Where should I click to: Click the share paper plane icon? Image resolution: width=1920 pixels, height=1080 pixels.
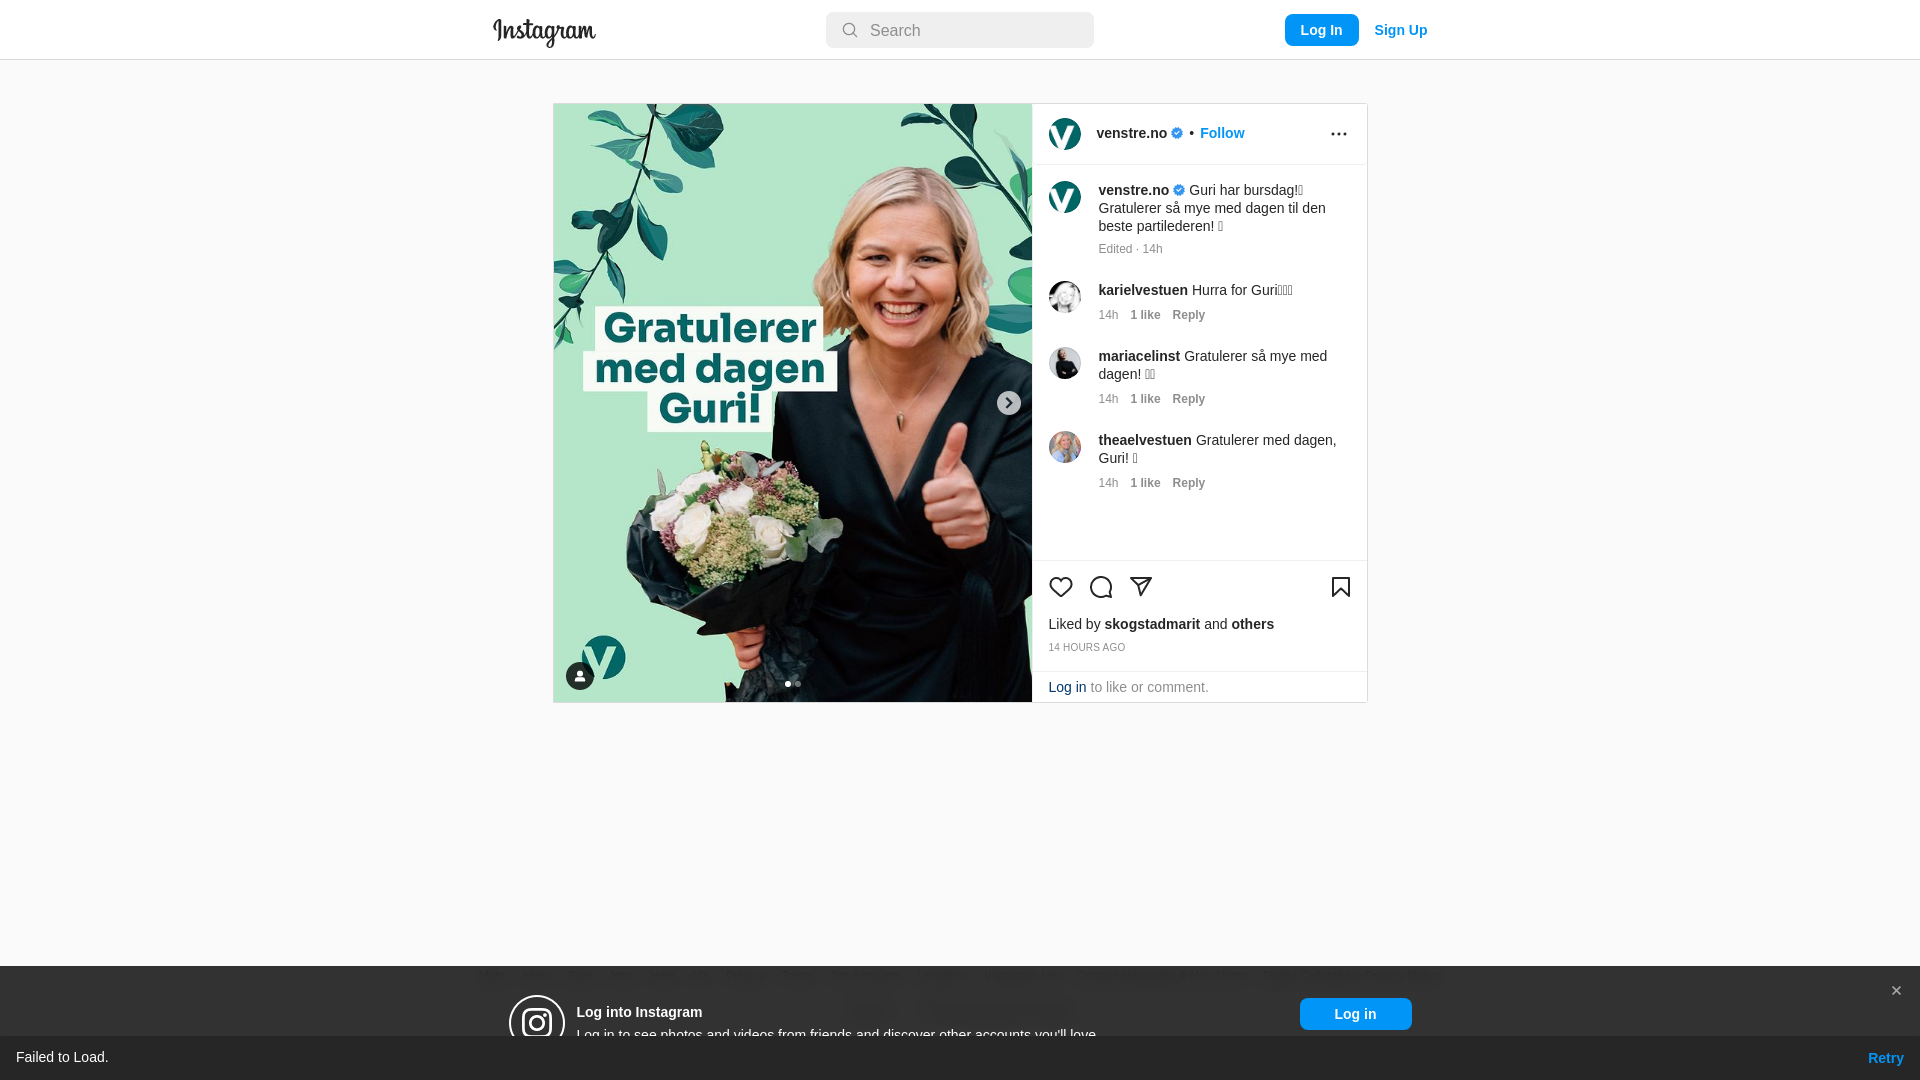click(1141, 587)
